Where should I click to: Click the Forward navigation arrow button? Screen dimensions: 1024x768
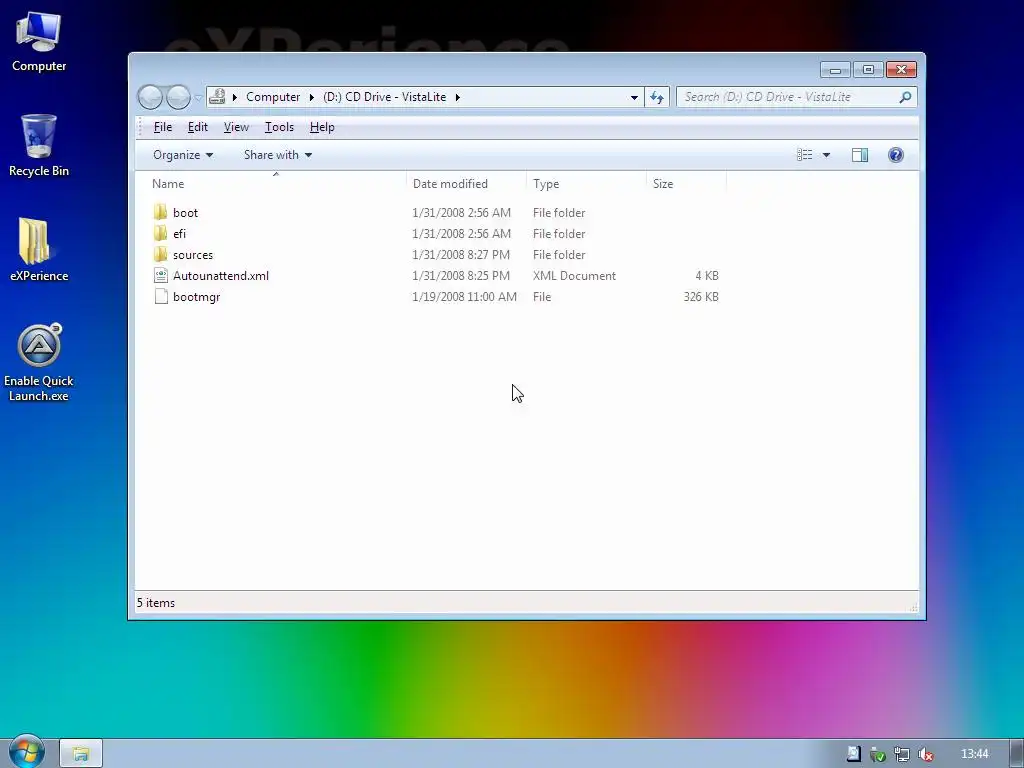[x=178, y=97]
